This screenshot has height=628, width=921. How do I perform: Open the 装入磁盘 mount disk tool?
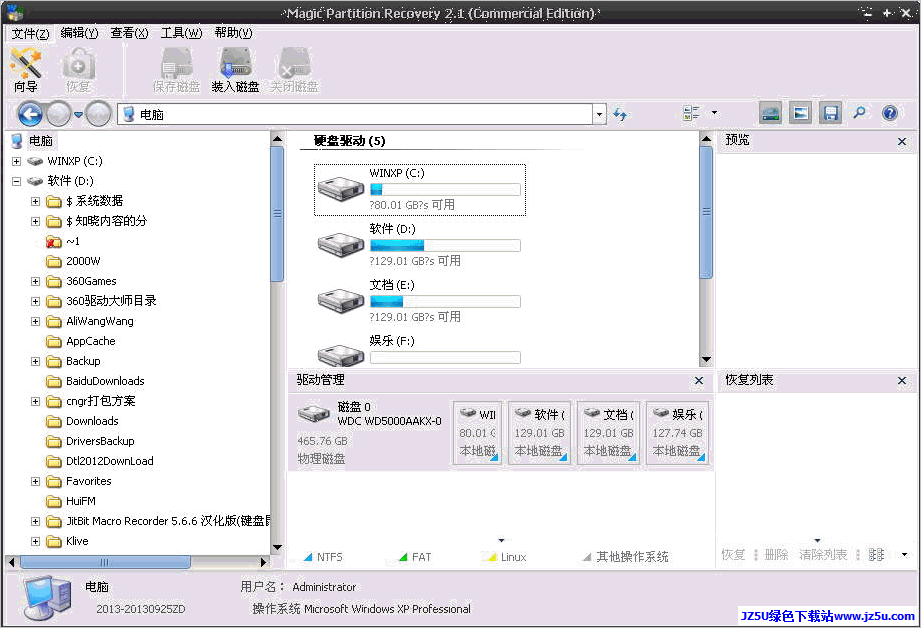coord(235,70)
